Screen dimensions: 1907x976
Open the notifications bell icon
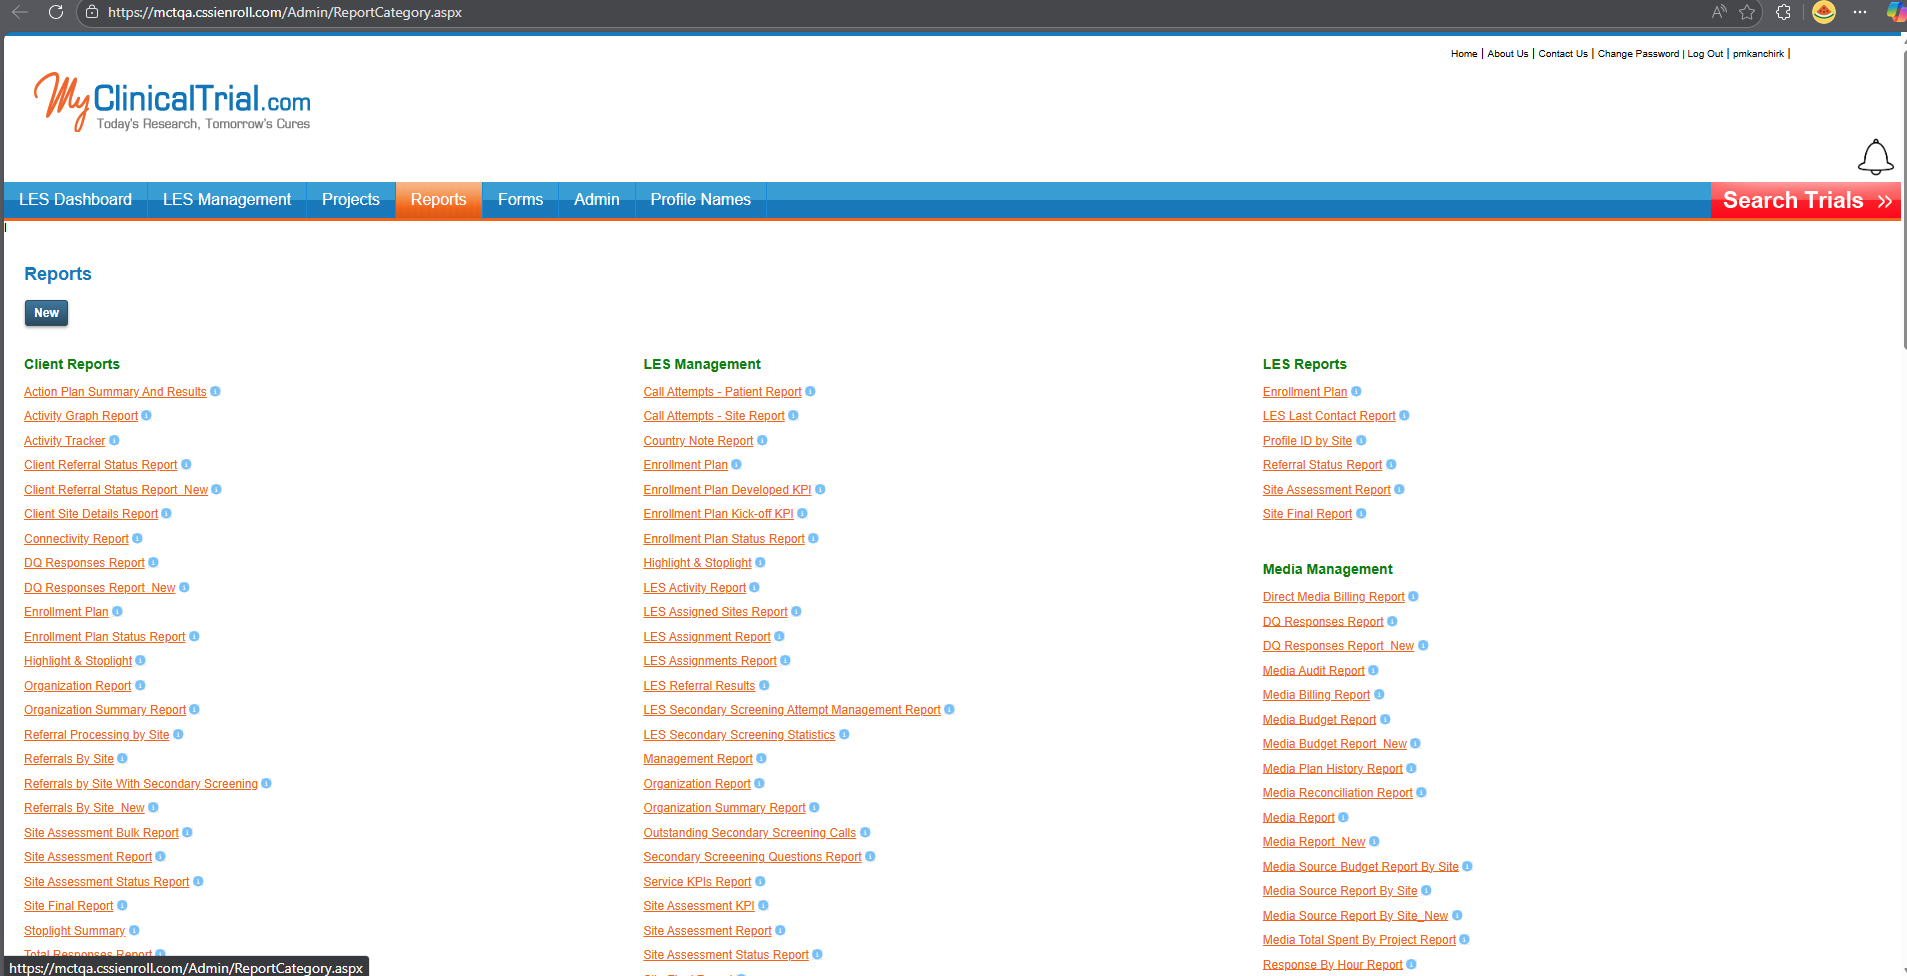(1875, 157)
